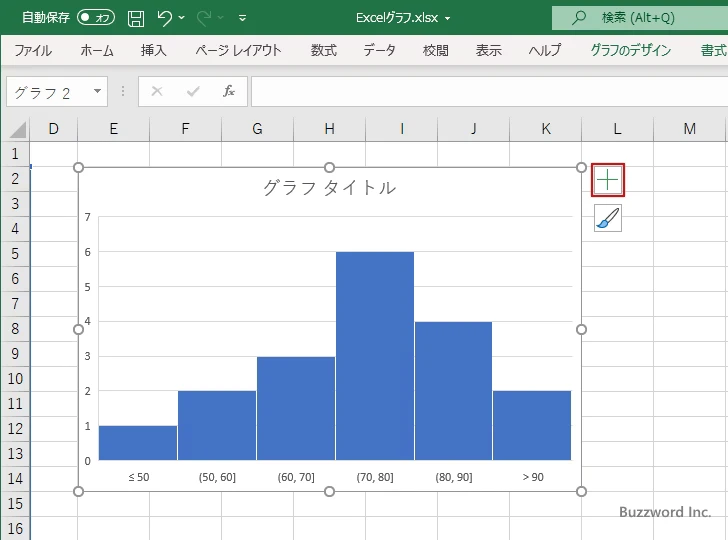728x540 pixels.
Task: Click inside the formula bar input
Action: (x=489, y=91)
